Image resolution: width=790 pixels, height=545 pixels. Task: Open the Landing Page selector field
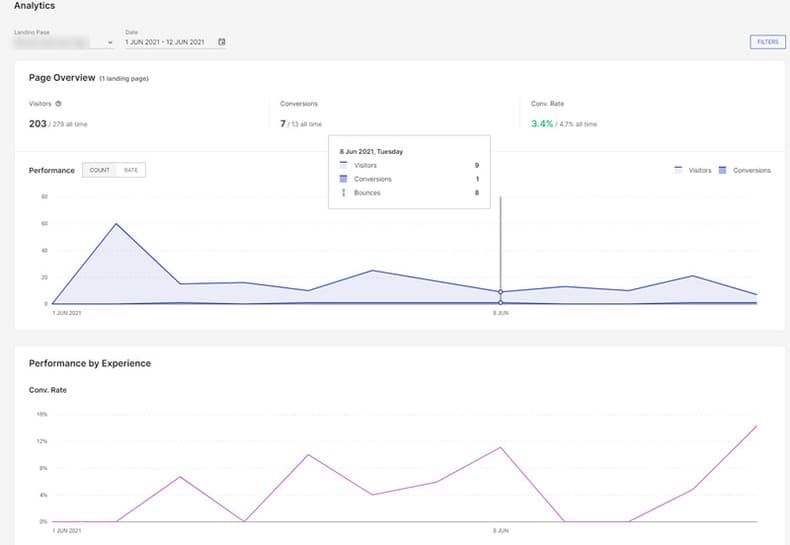pyautogui.click(x=64, y=43)
